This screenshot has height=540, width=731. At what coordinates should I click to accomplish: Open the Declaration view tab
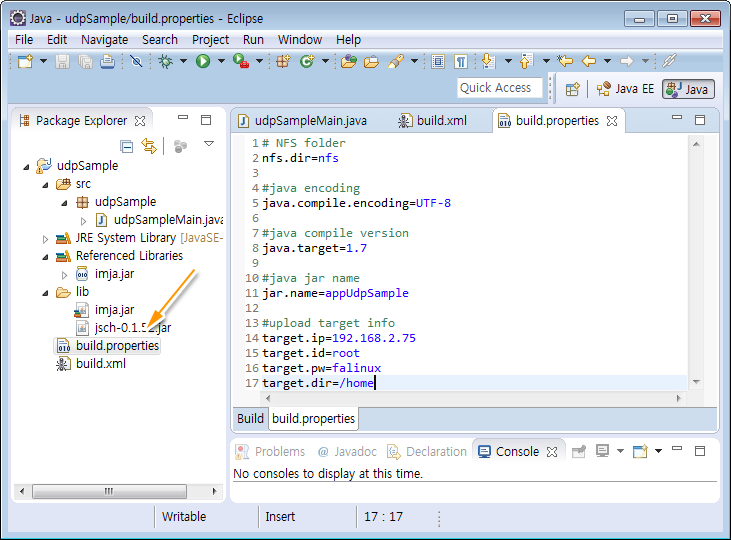[427, 451]
